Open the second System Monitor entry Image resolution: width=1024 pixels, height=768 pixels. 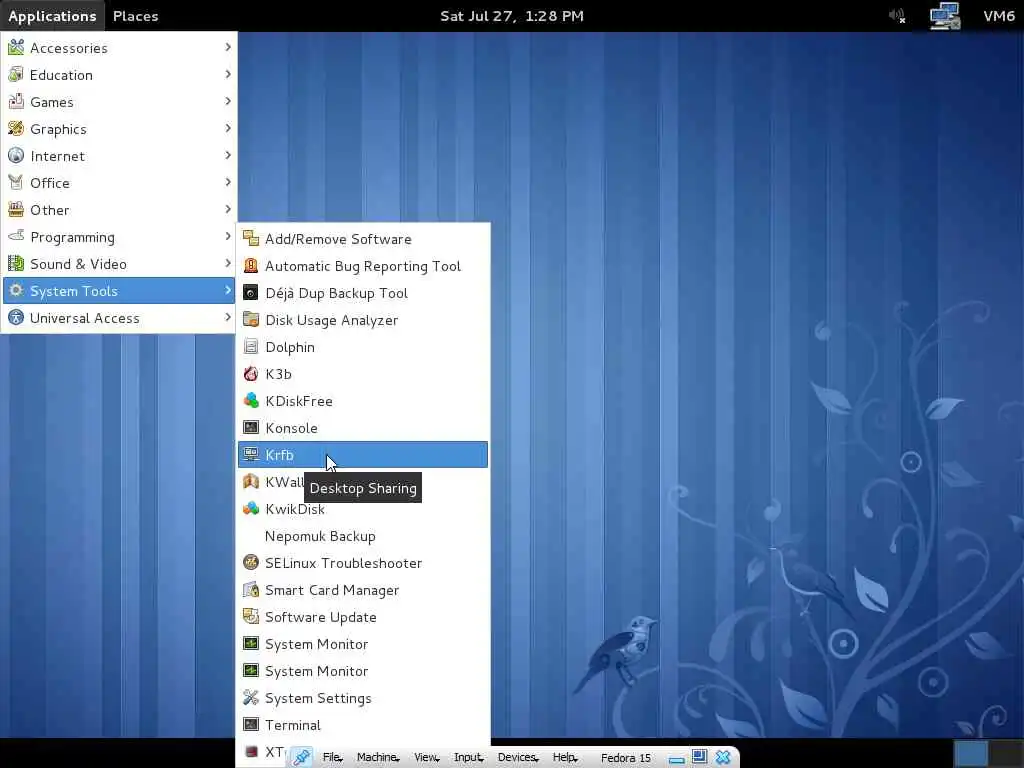(363, 671)
